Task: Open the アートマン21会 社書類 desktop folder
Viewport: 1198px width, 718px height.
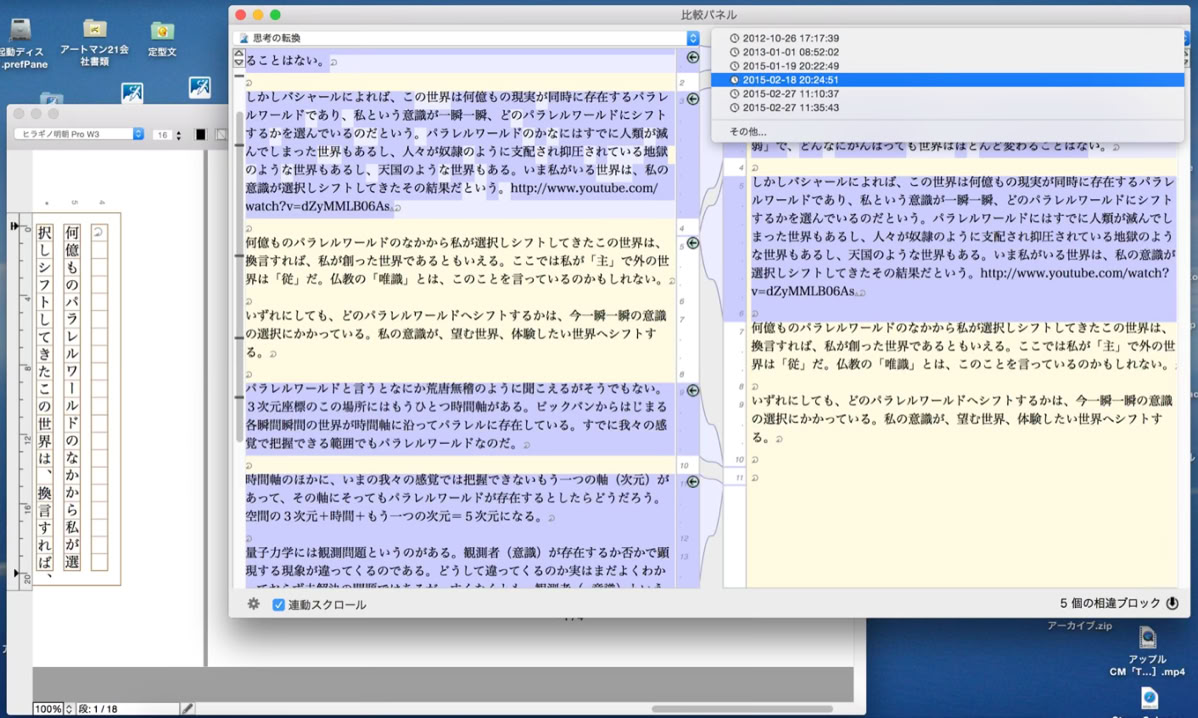Action: tap(95, 43)
